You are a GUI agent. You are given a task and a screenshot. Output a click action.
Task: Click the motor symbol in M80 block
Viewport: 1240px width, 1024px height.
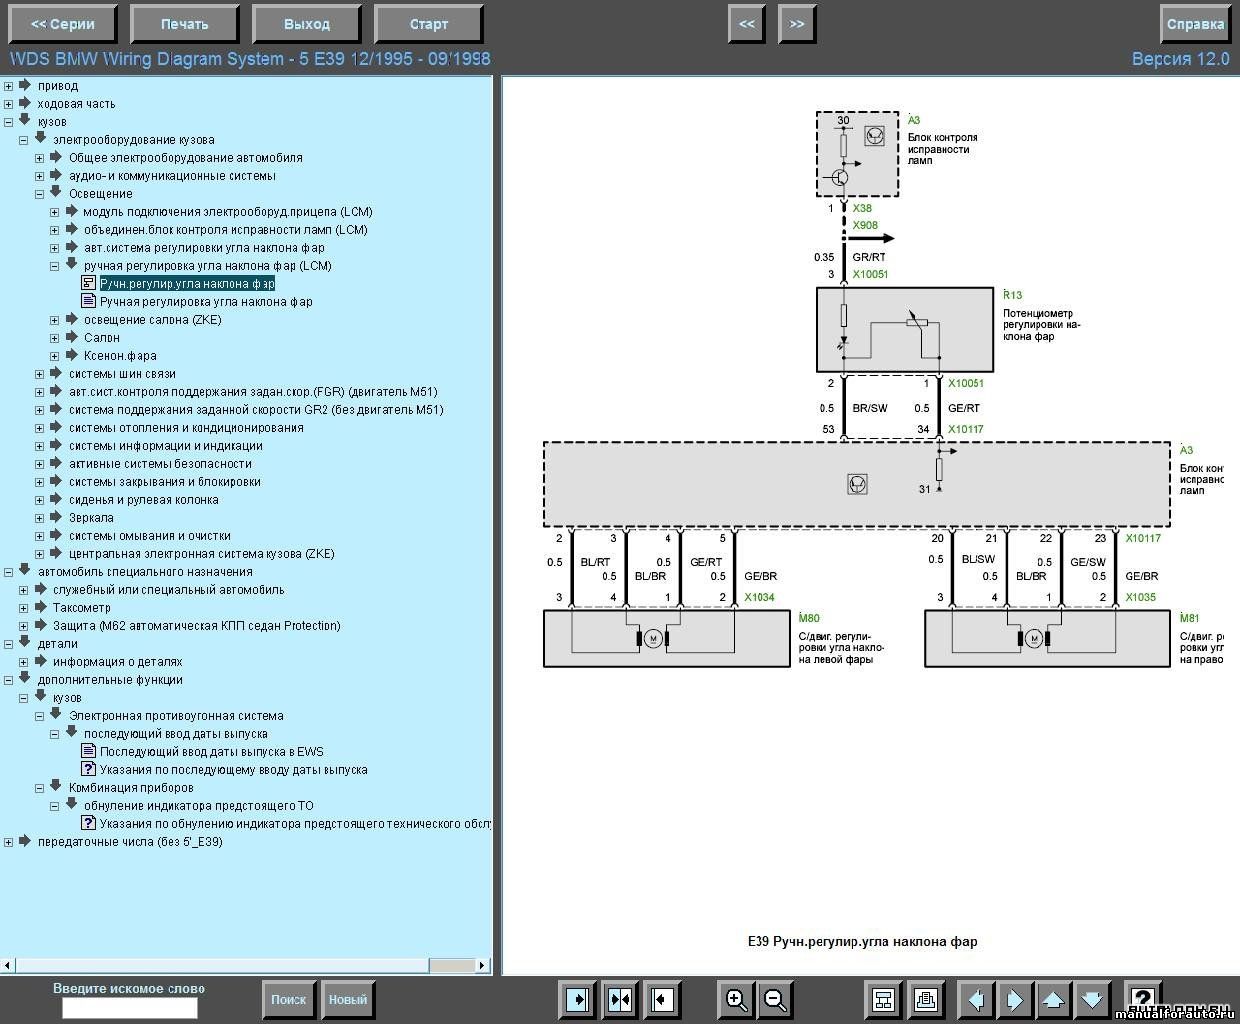click(x=653, y=638)
